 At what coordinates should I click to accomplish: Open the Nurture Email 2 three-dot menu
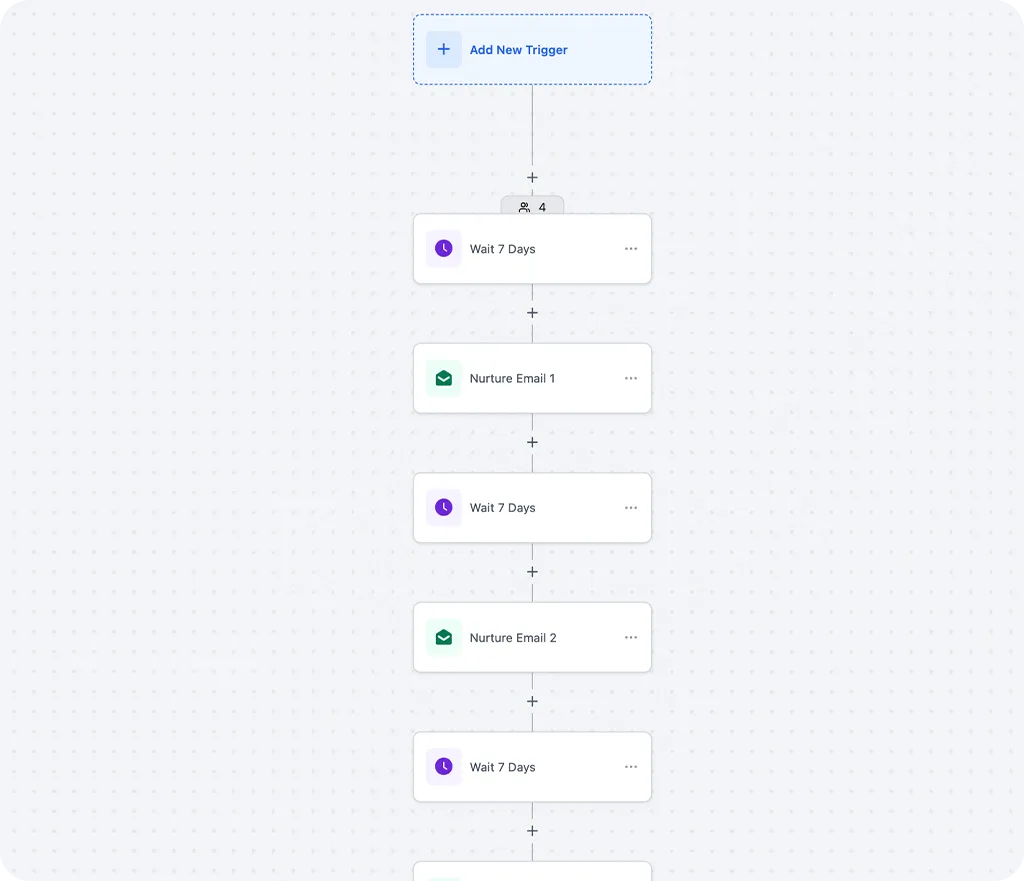coord(631,637)
